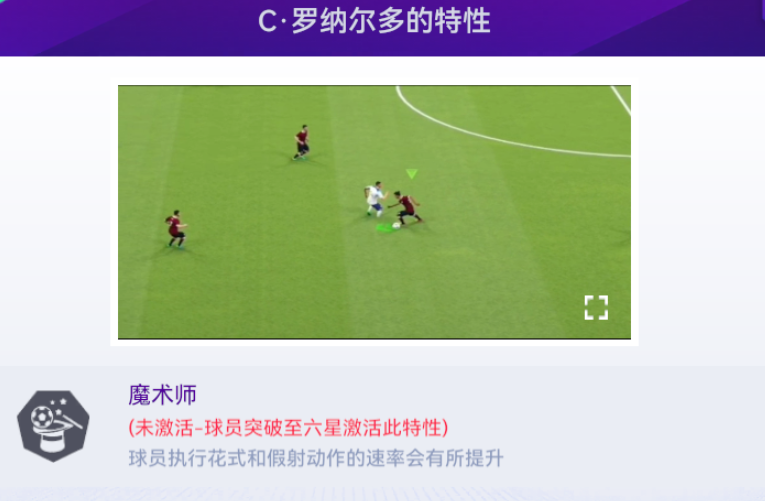Play the trait demo video

point(374,212)
